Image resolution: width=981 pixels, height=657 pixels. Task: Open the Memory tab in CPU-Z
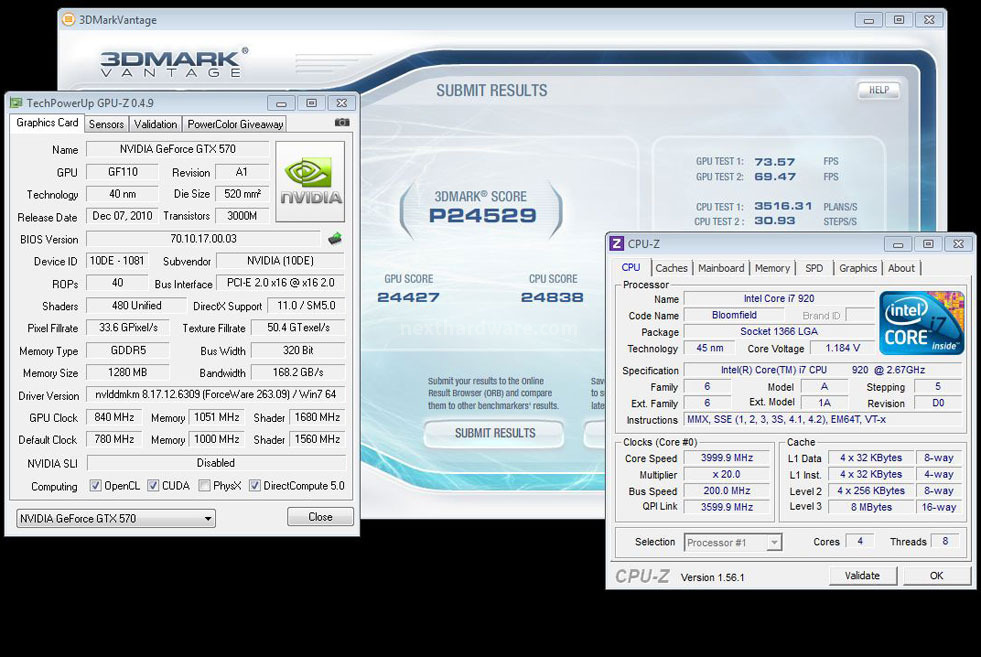point(772,268)
